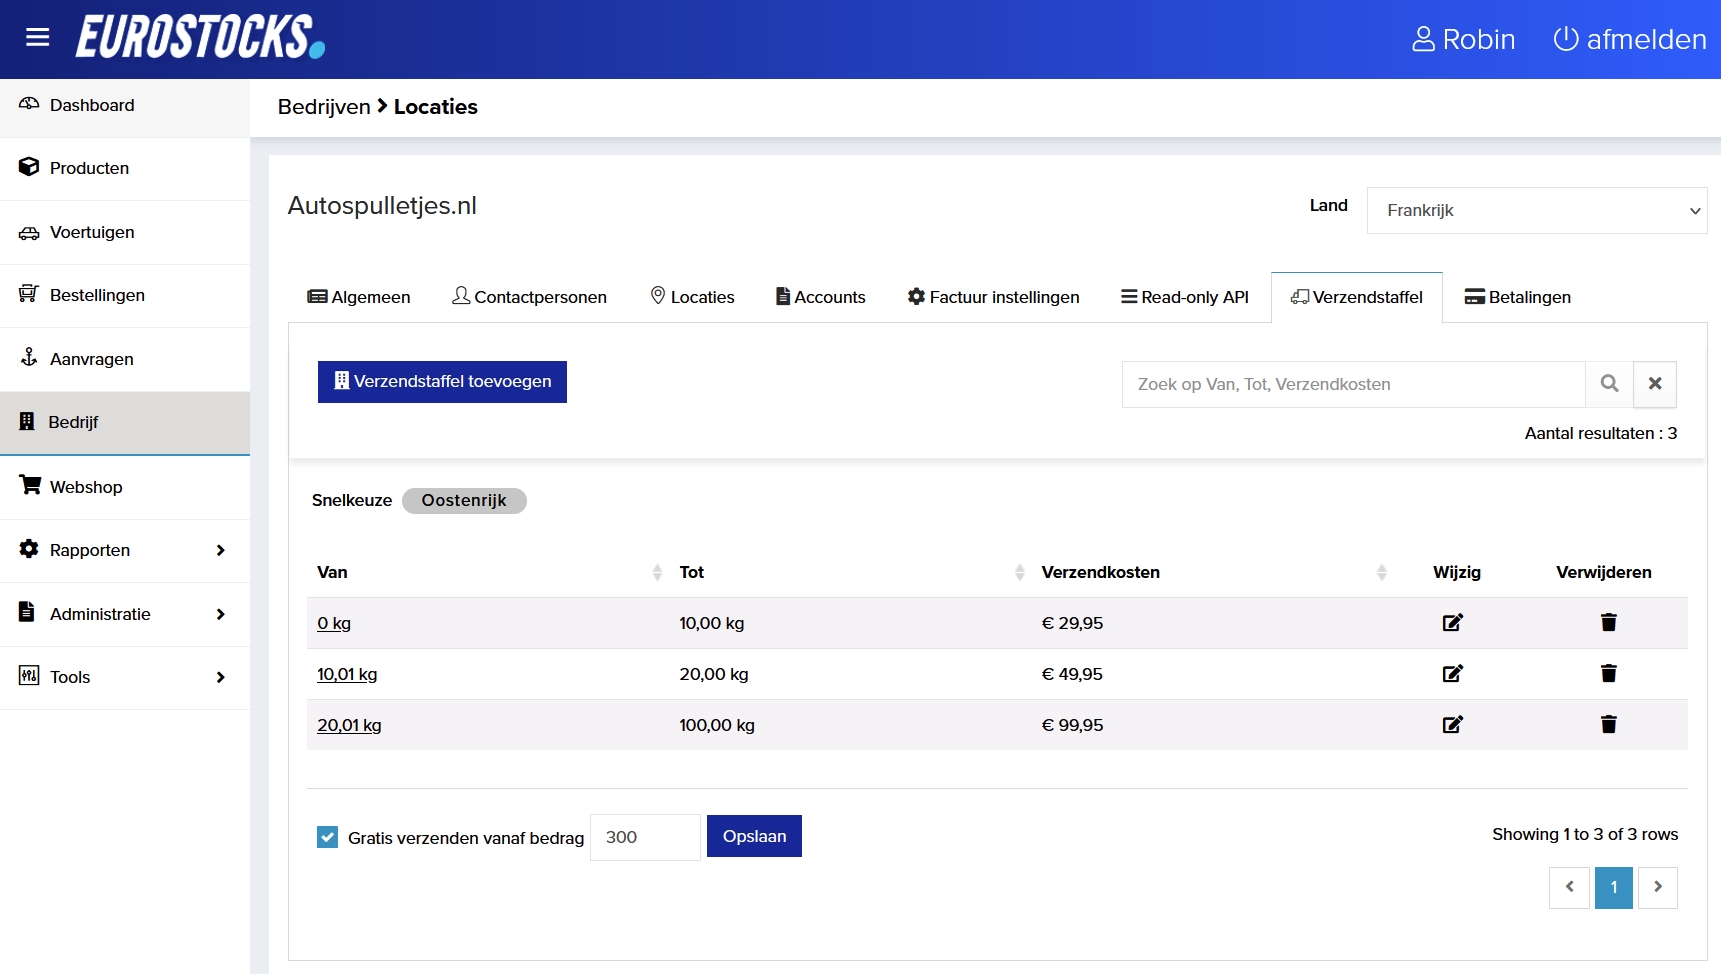The height and width of the screenshot is (974, 1721).
Task: Delete the 10,01 kg shipping row
Action: [1608, 674]
